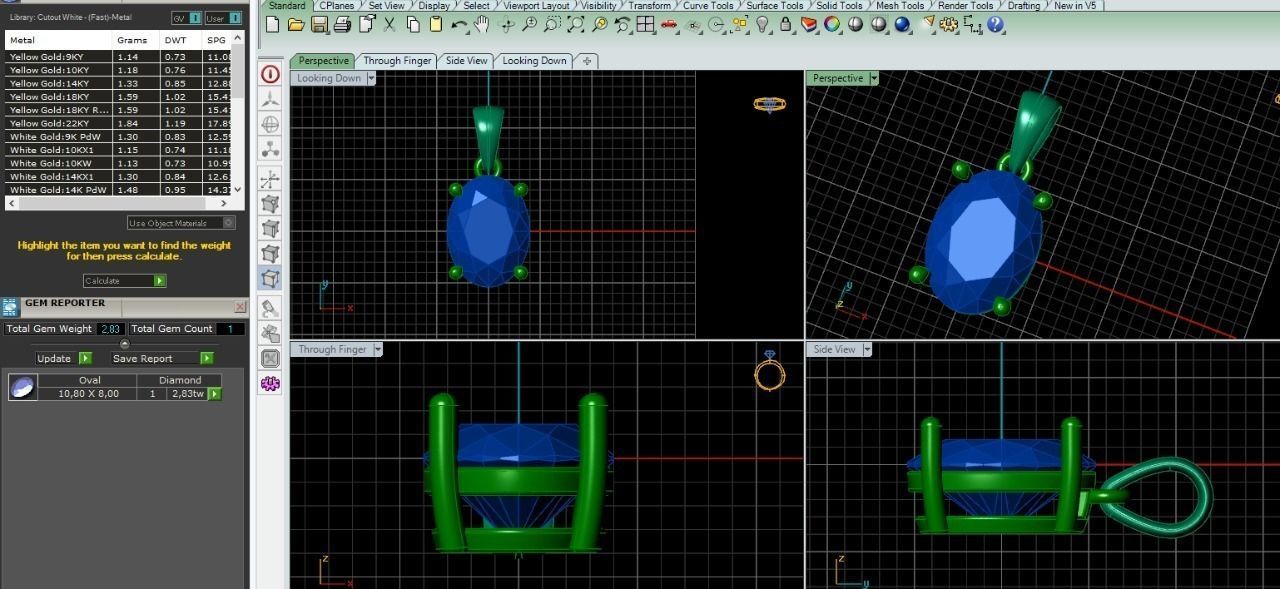Activate the Rotate View icon
Viewport: 1280px width, 589px height.
tap(506, 25)
